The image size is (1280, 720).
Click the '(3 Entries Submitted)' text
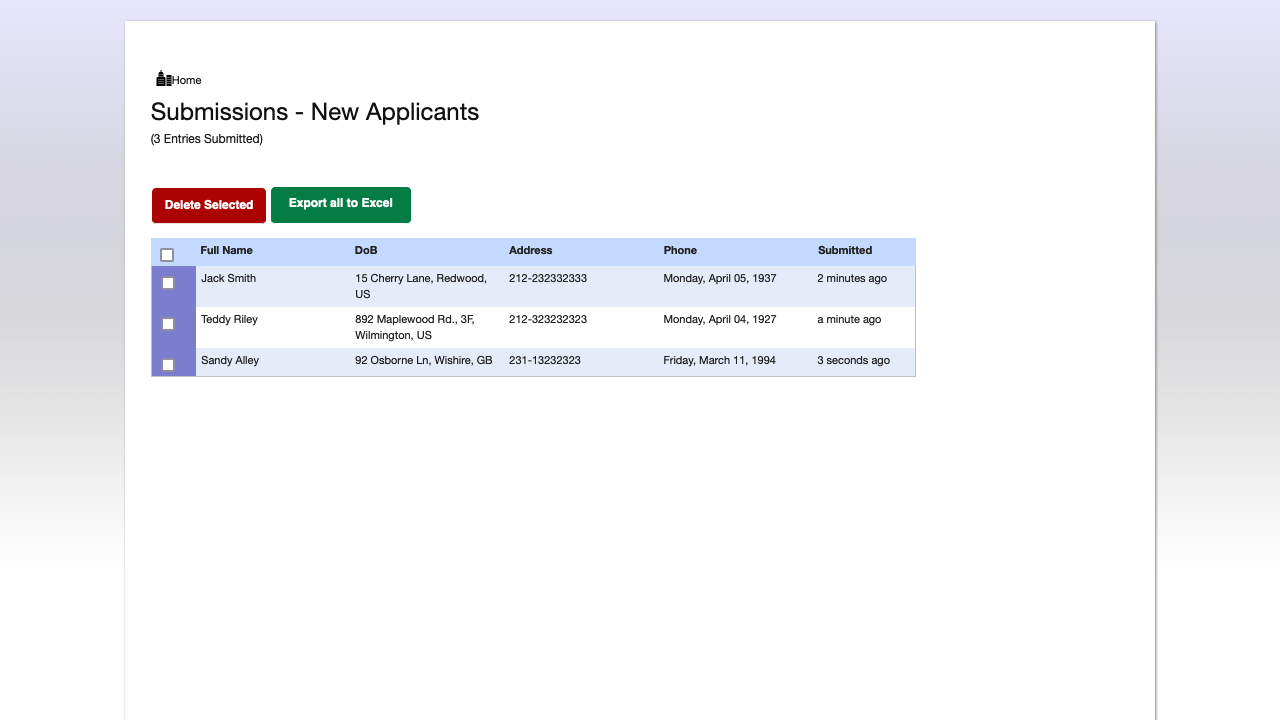206,139
